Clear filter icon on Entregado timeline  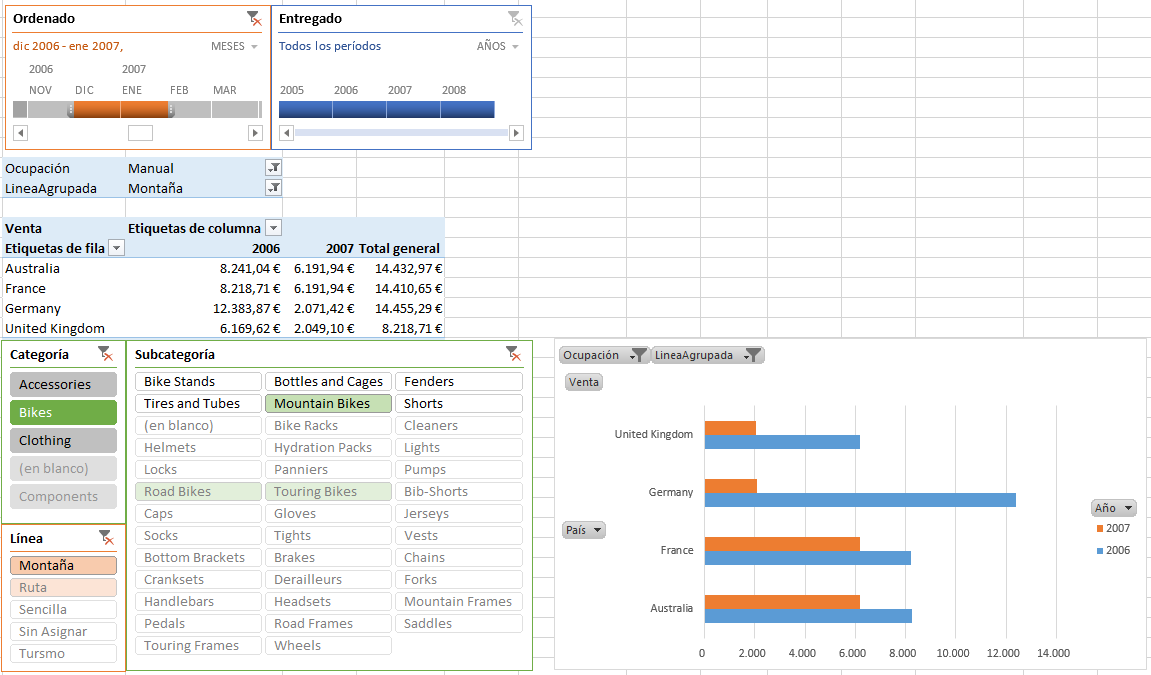(514, 18)
